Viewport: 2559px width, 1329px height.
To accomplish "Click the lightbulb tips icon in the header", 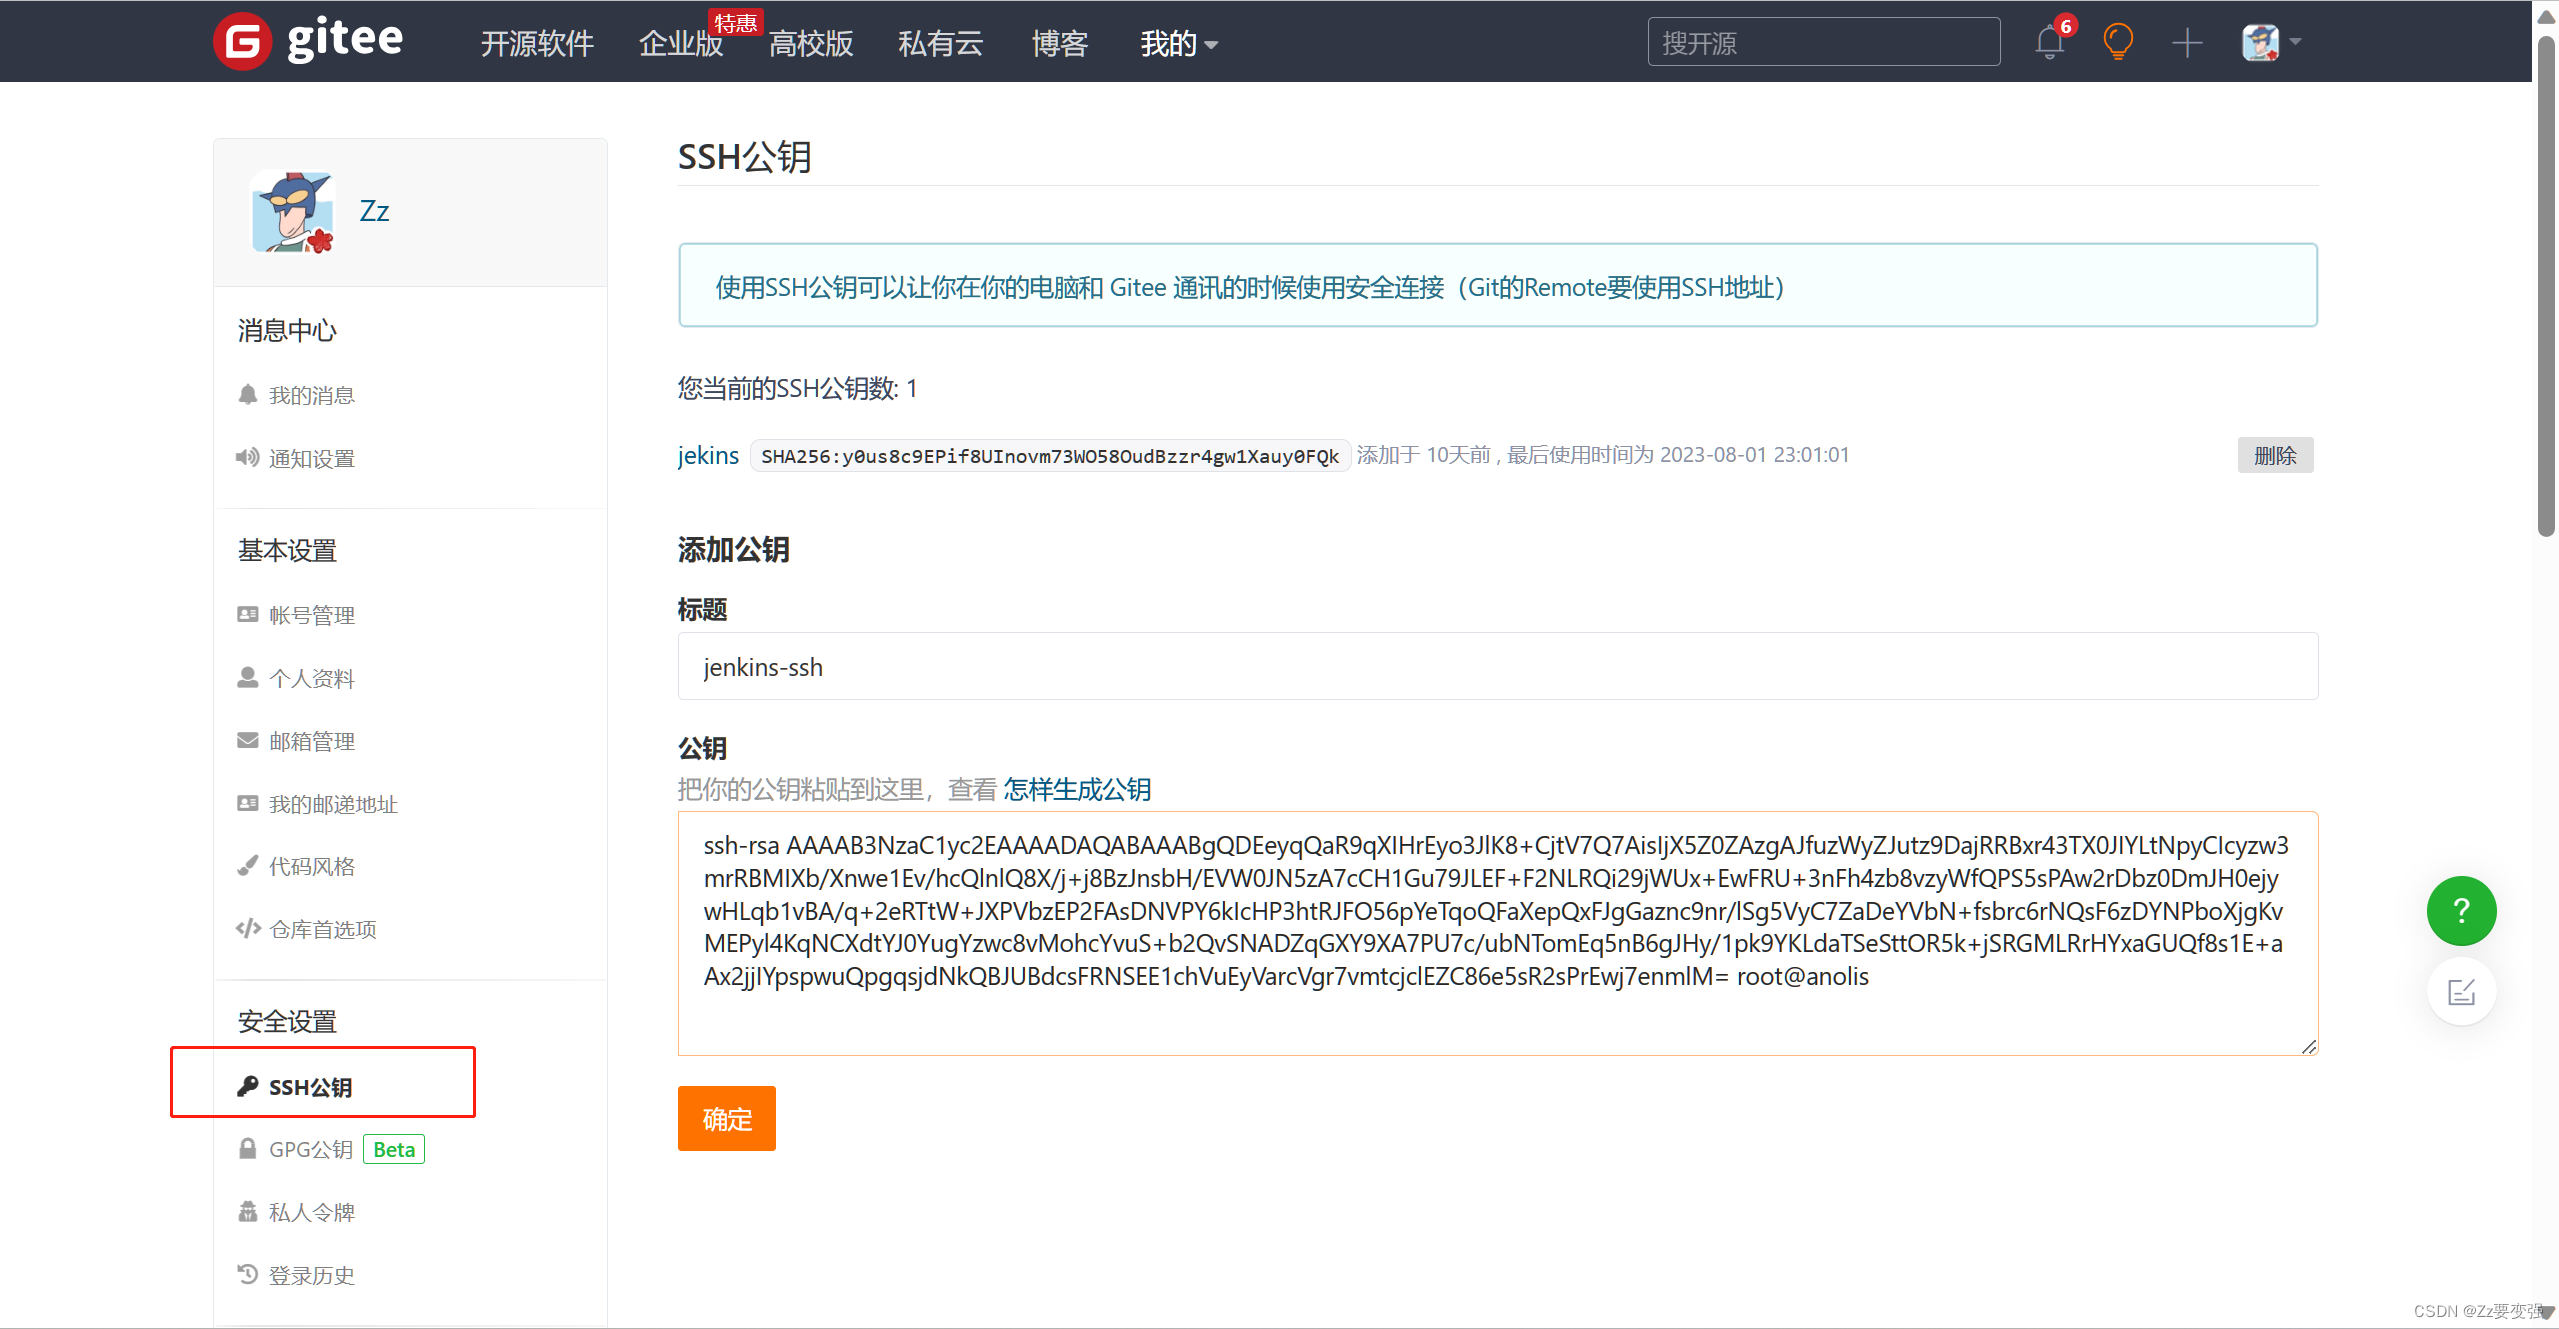I will point(2119,42).
